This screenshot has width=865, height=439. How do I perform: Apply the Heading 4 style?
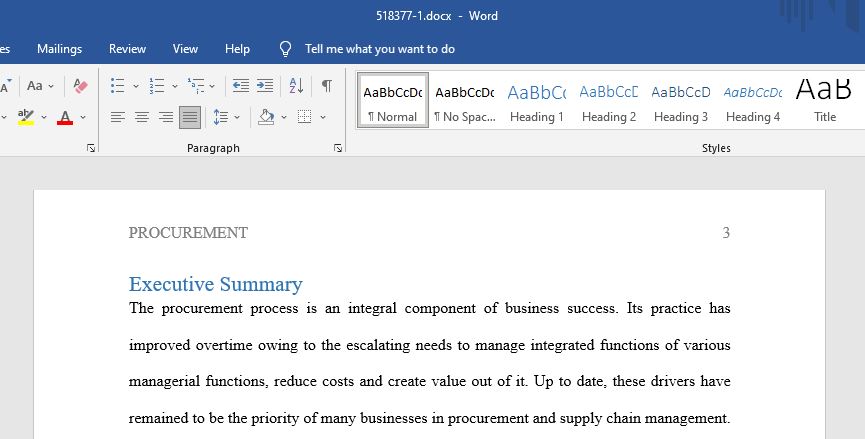(752, 100)
